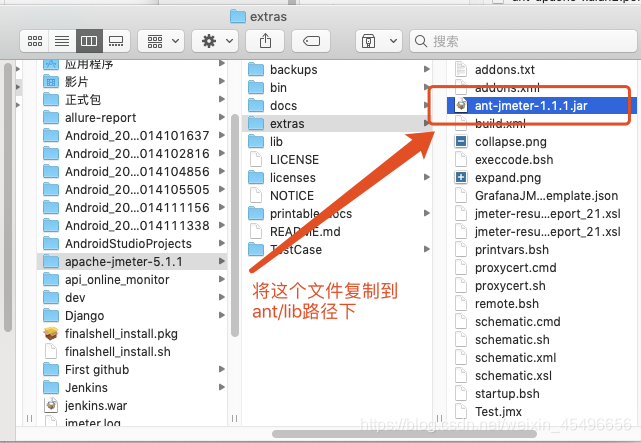
Task: Select the finalshell_install.pkg package icon
Action: pyautogui.click(x=51, y=333)
